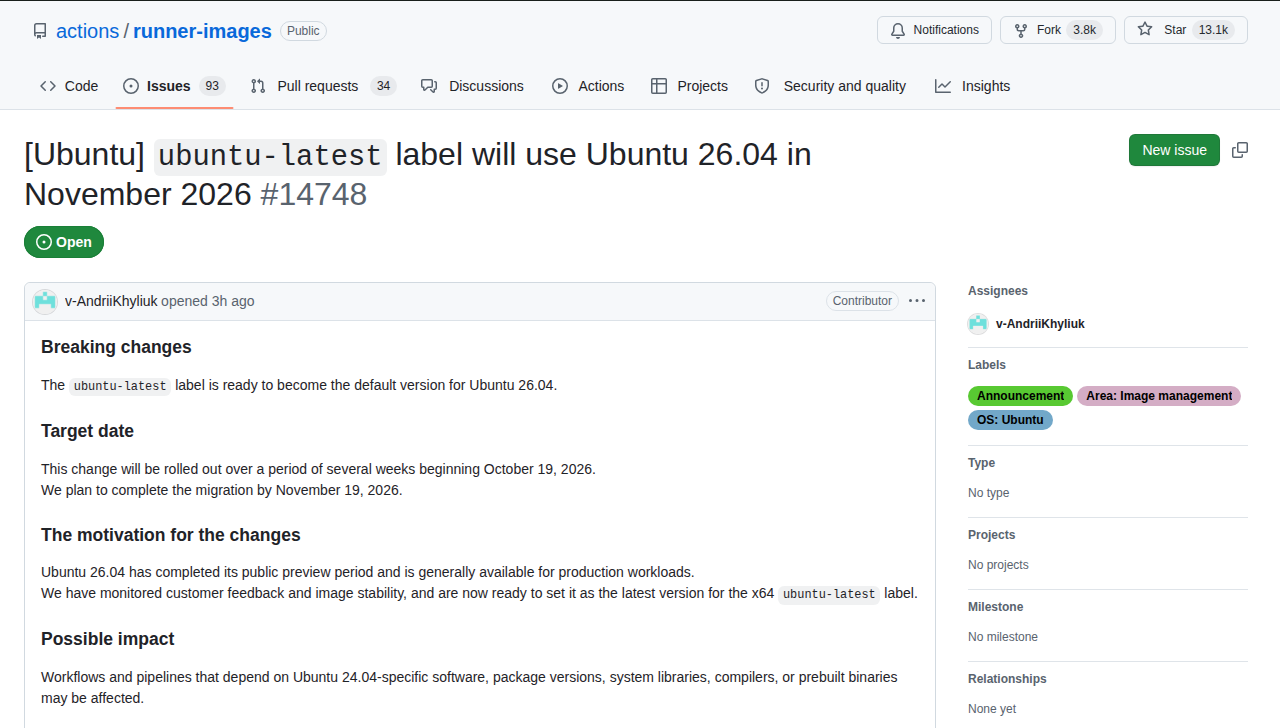Open the Discussions tab

coord(472,86)
